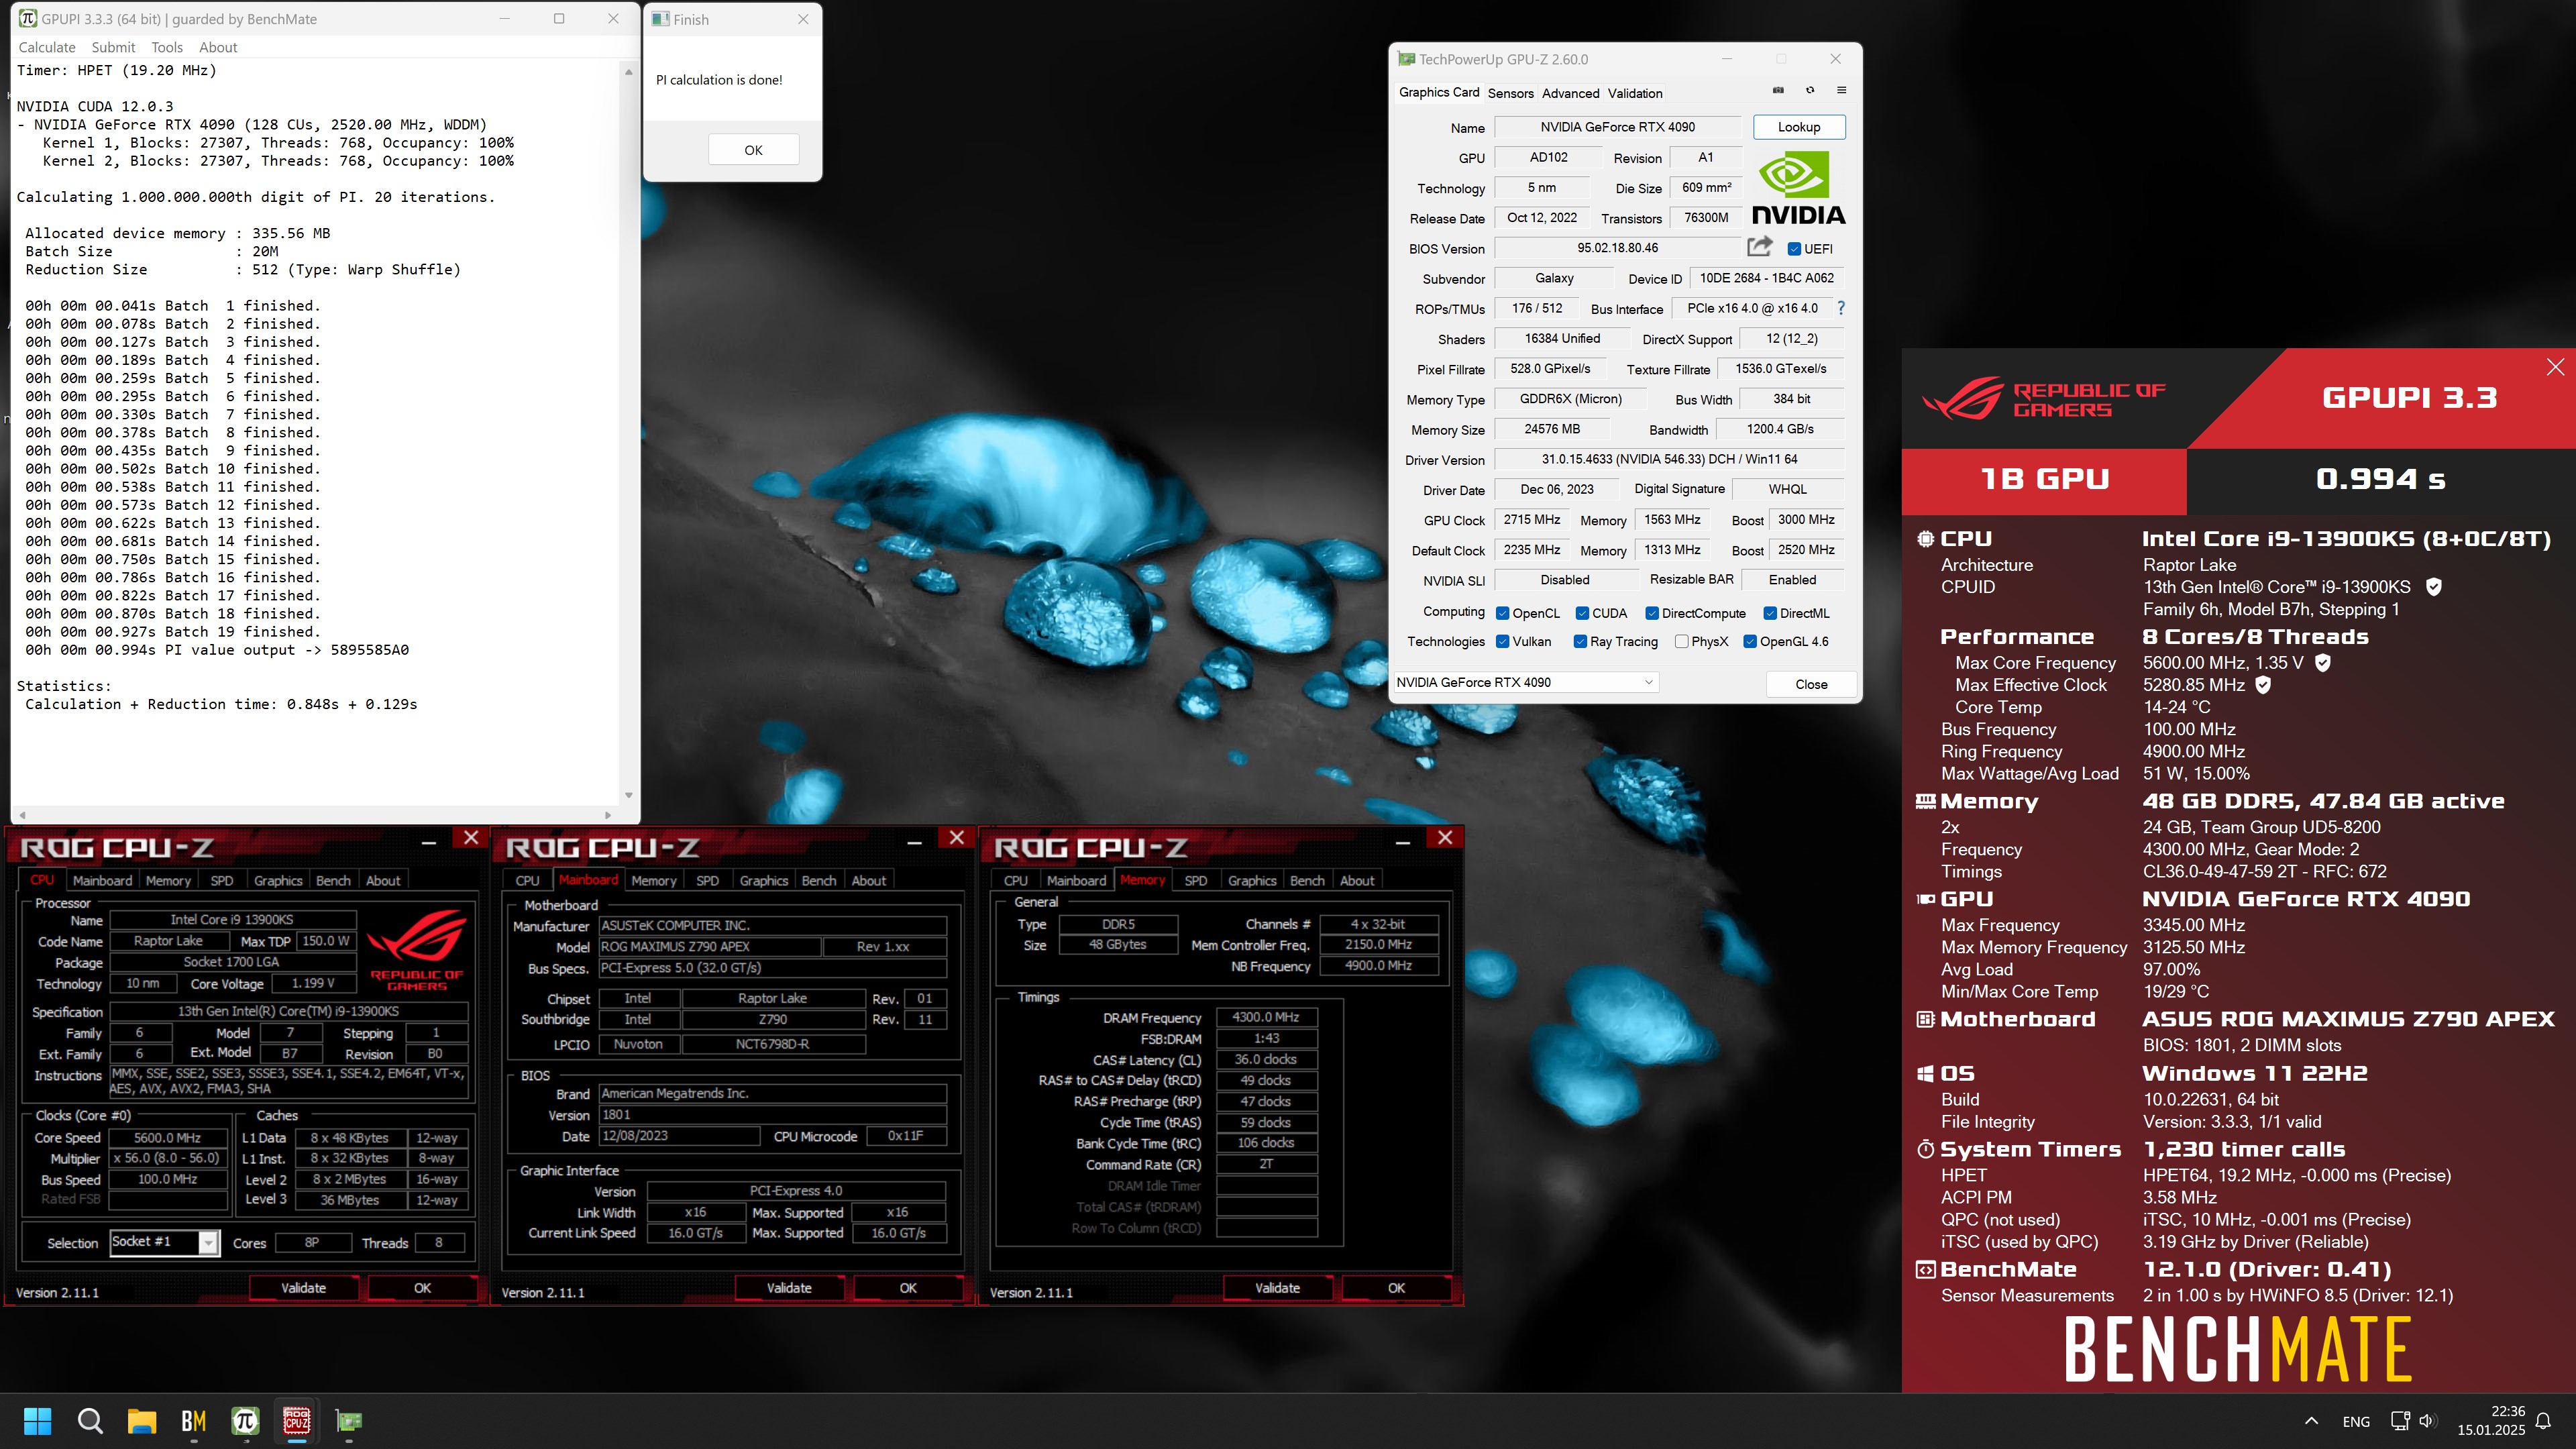Open the volume tray icon

(2427, 1421)
